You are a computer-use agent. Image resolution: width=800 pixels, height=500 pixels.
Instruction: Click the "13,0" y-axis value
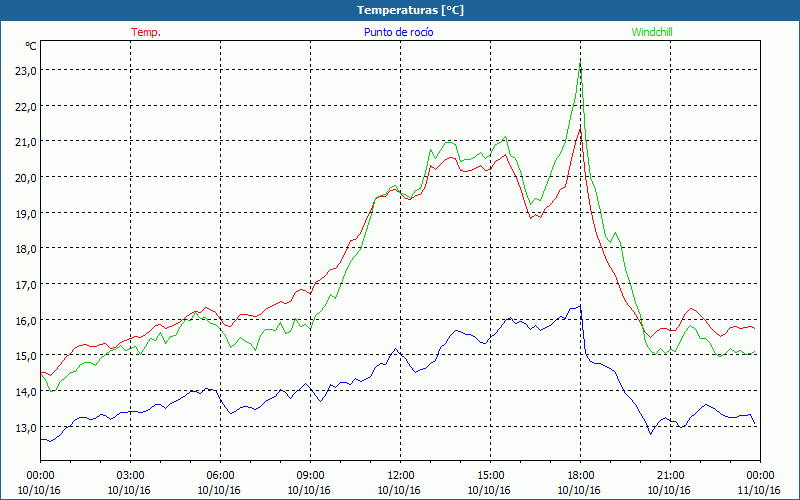click(x=26, y=427)
